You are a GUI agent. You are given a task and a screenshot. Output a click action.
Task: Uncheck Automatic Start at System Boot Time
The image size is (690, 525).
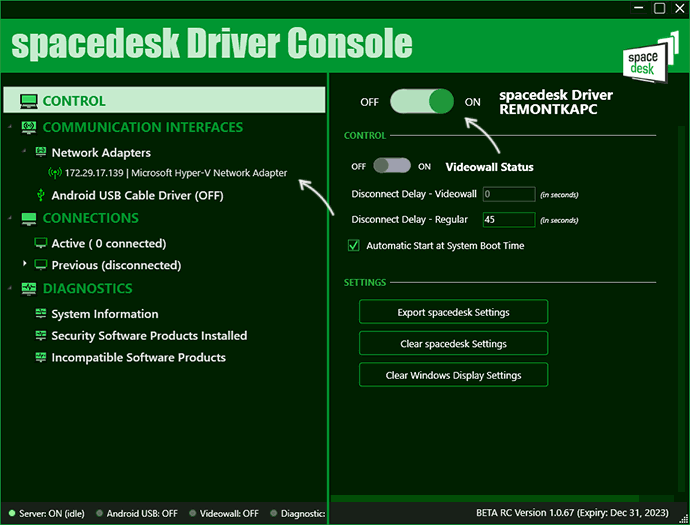coord(354,245)
